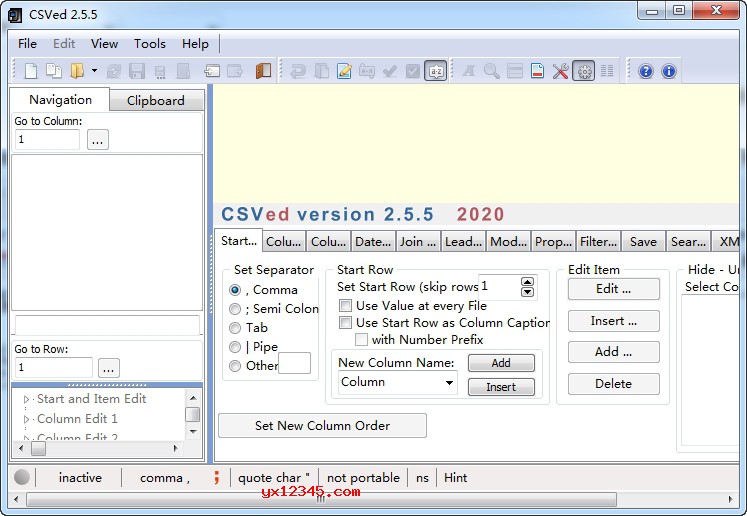Screen dimensions: 747x516
Task: Click the ... button next to Go to Row
Action: coord(109,368)
